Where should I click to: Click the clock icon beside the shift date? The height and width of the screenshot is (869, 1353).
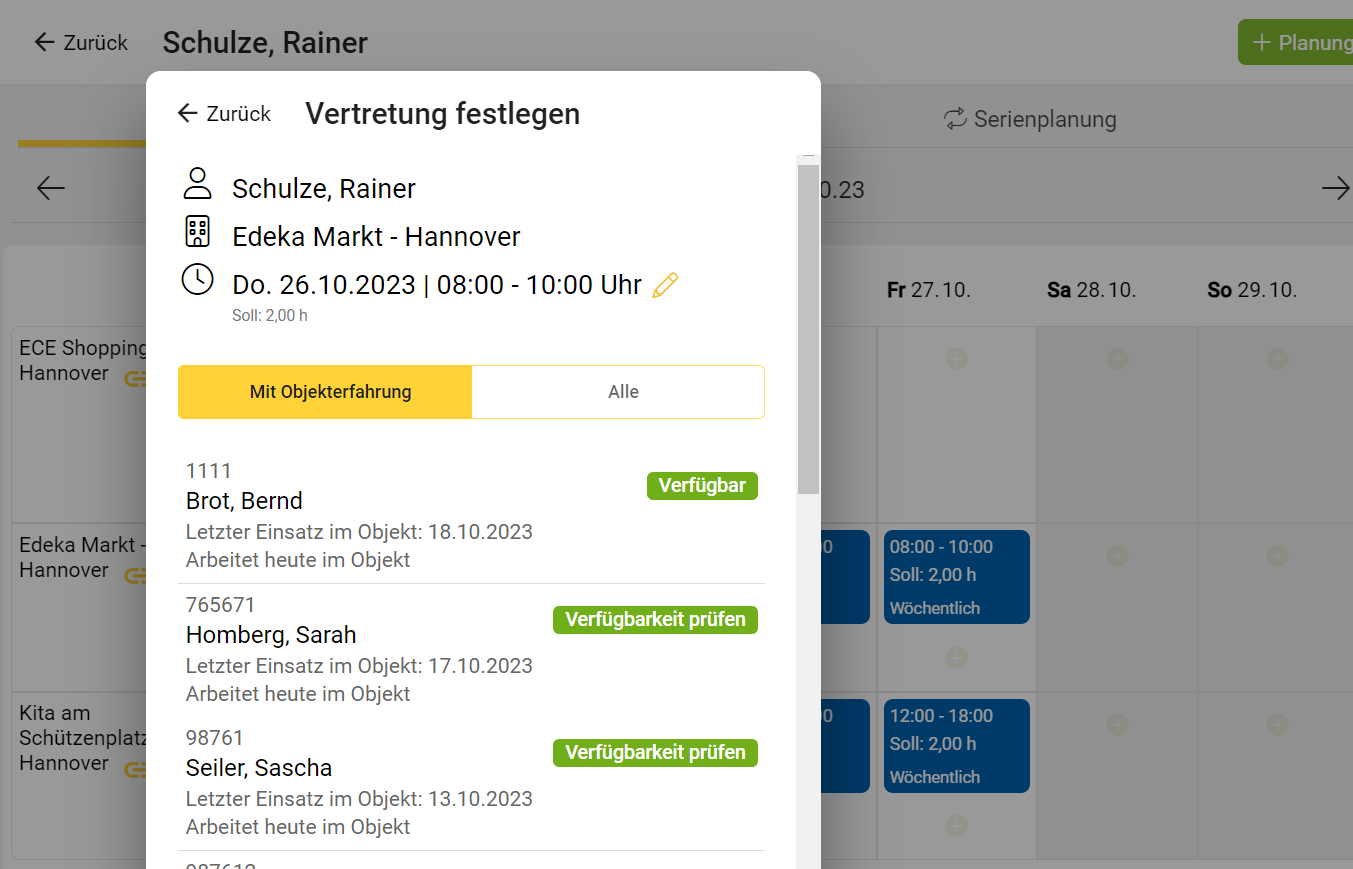point(198,279)
